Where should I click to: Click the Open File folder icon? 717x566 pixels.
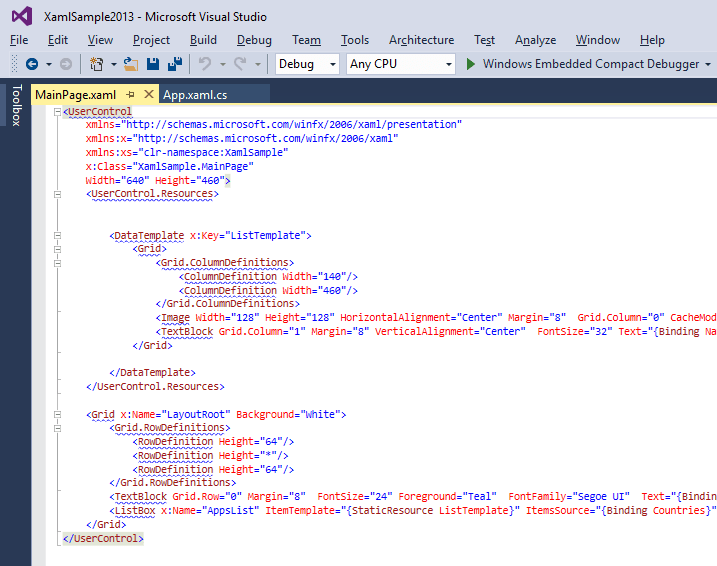(131, 64)
